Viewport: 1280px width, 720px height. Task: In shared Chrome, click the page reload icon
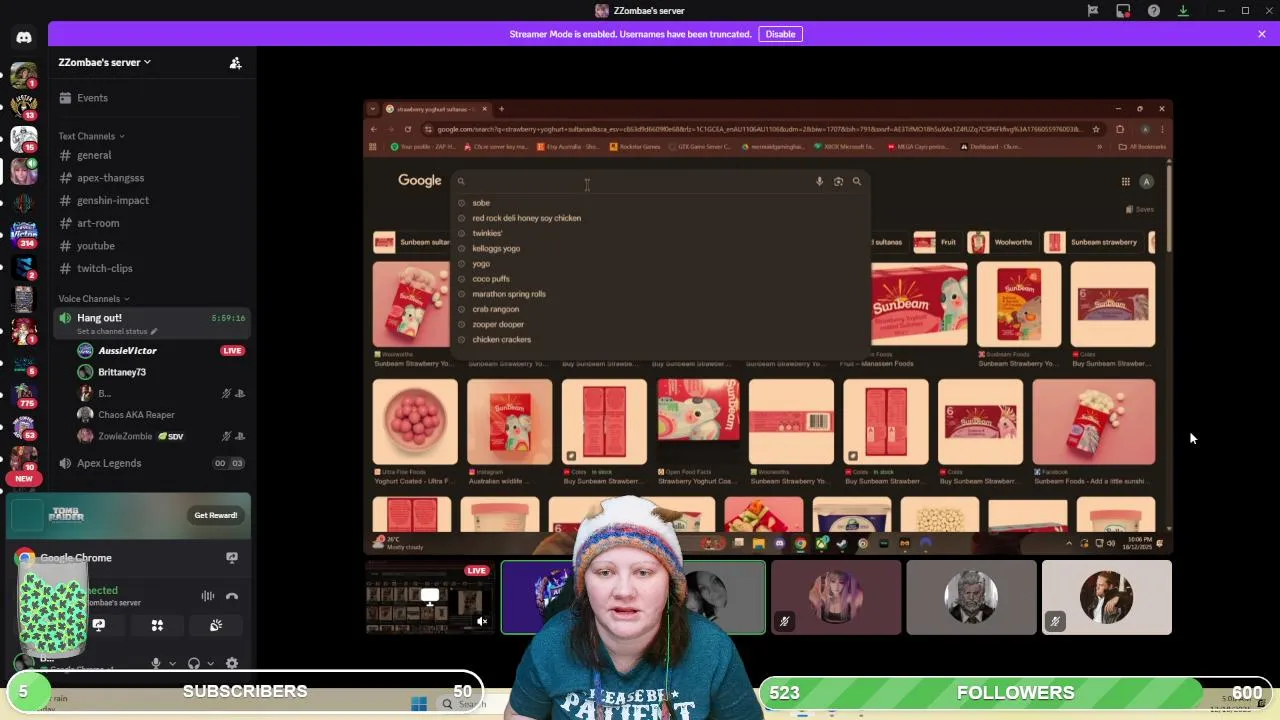point(407,129)
